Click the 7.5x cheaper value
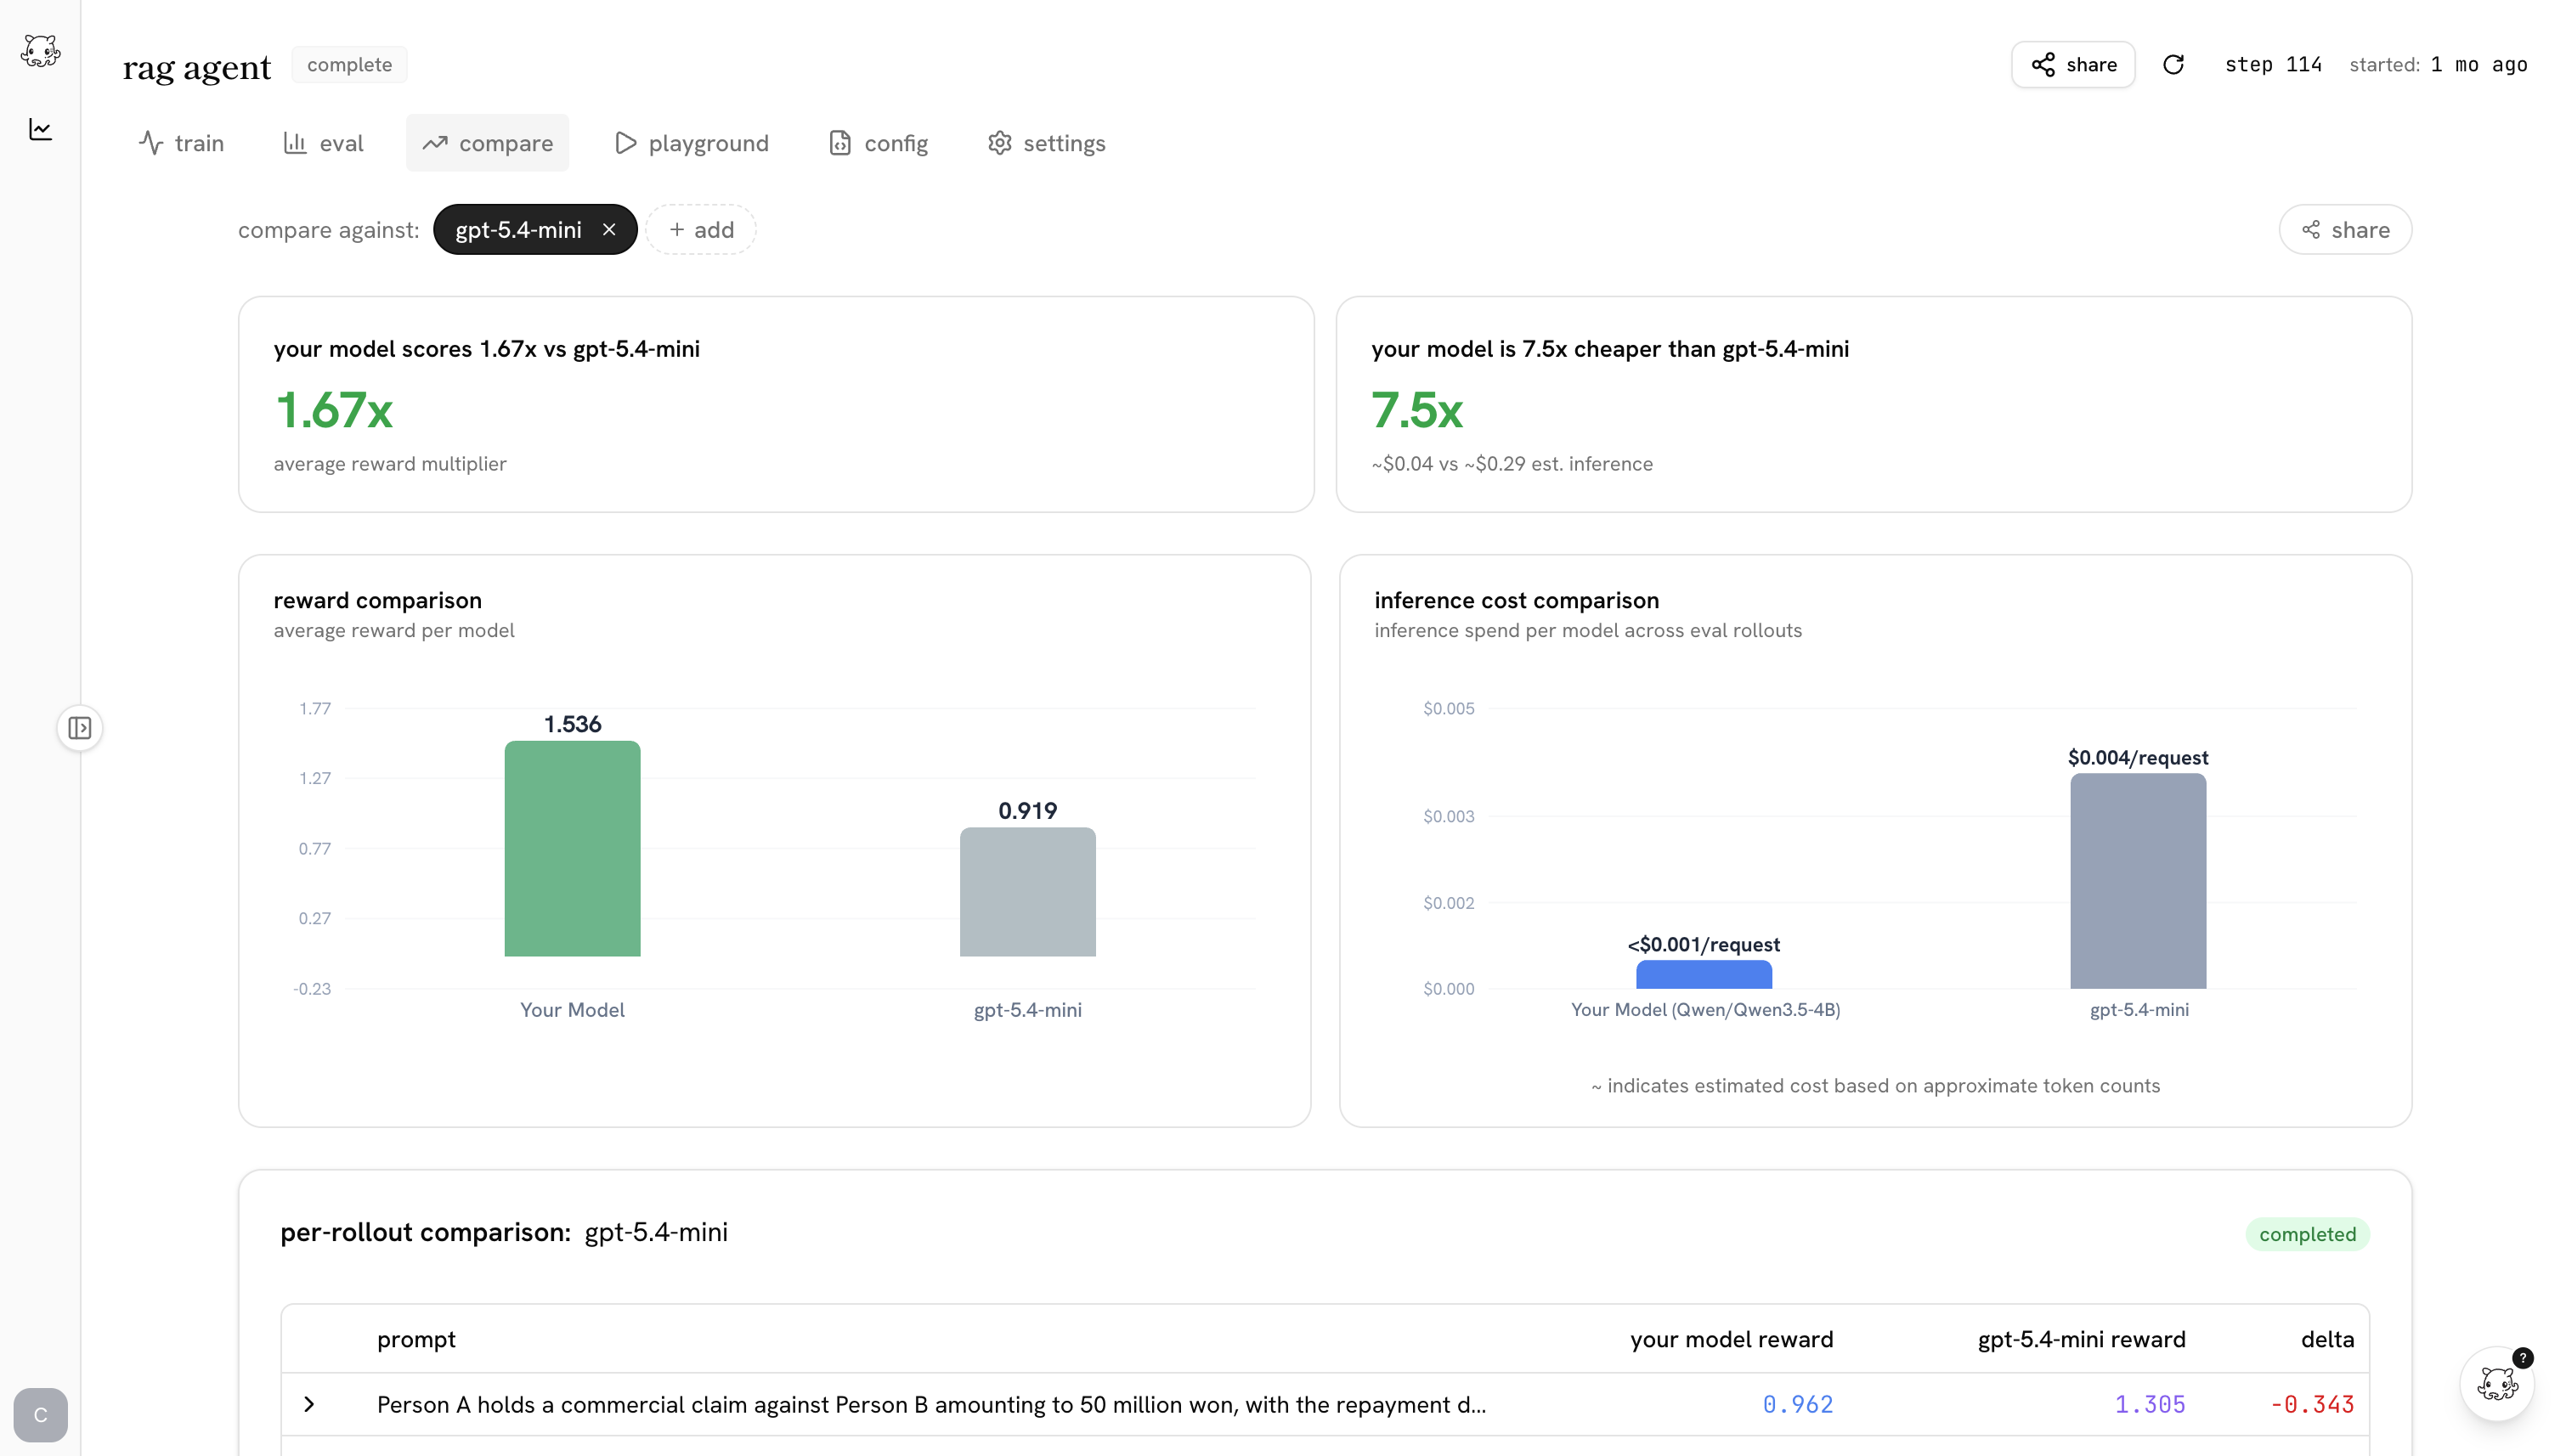This screenshot has width=2566, height=1456. [x=1417, y=410]
